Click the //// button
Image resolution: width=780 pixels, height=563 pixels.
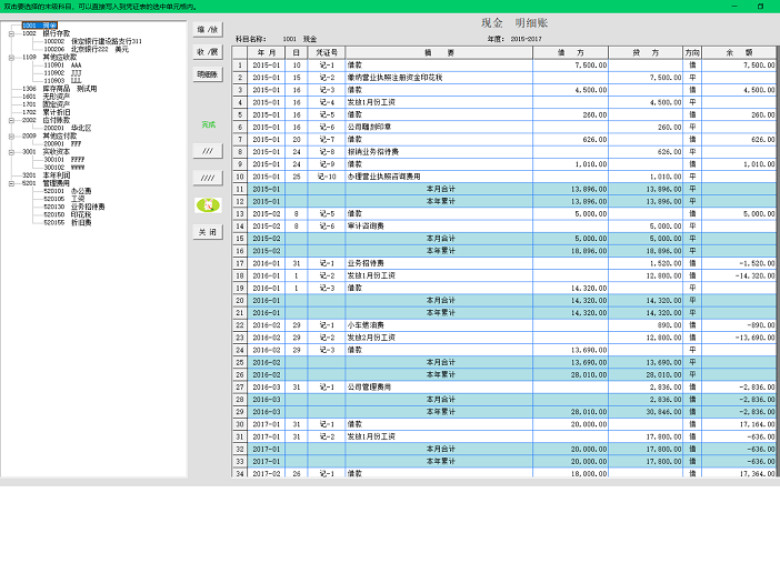[x=207, y=178]
